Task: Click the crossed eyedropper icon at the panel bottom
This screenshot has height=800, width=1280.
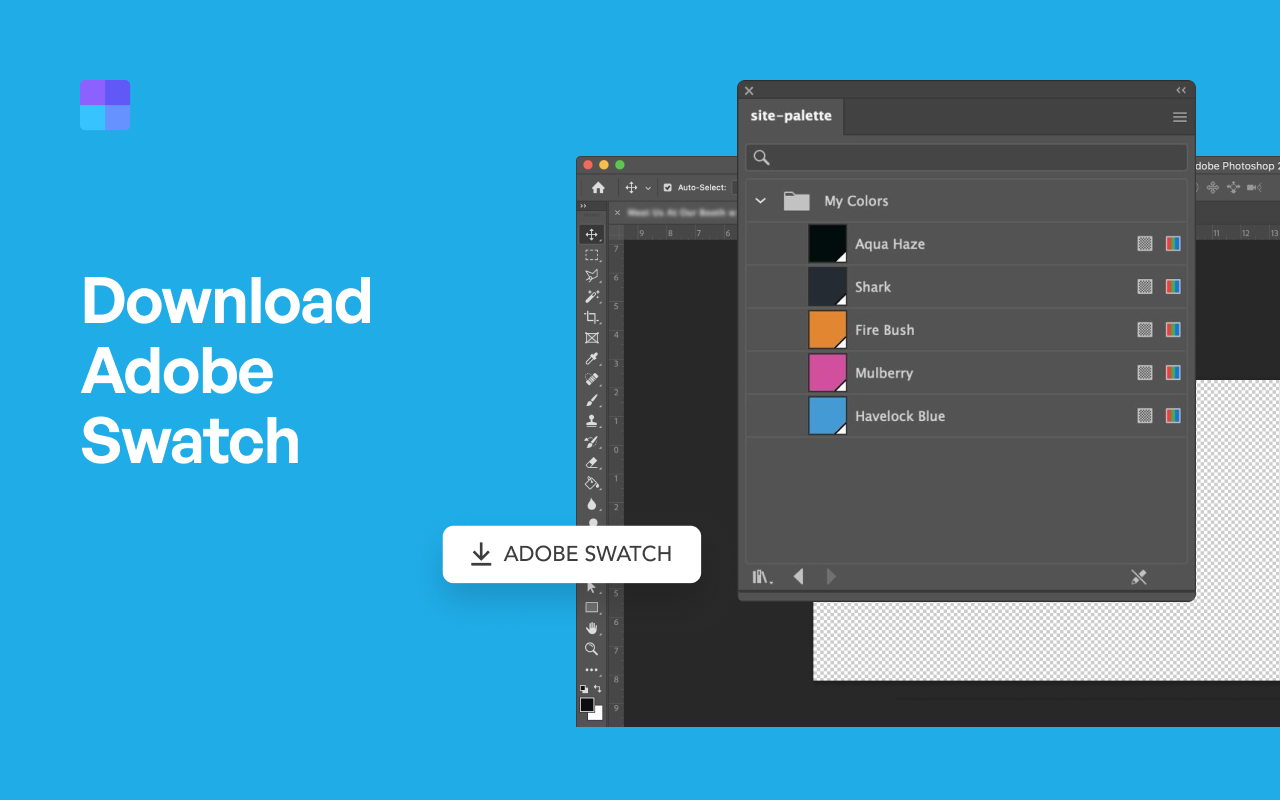Action: (x=1138, y=577)
